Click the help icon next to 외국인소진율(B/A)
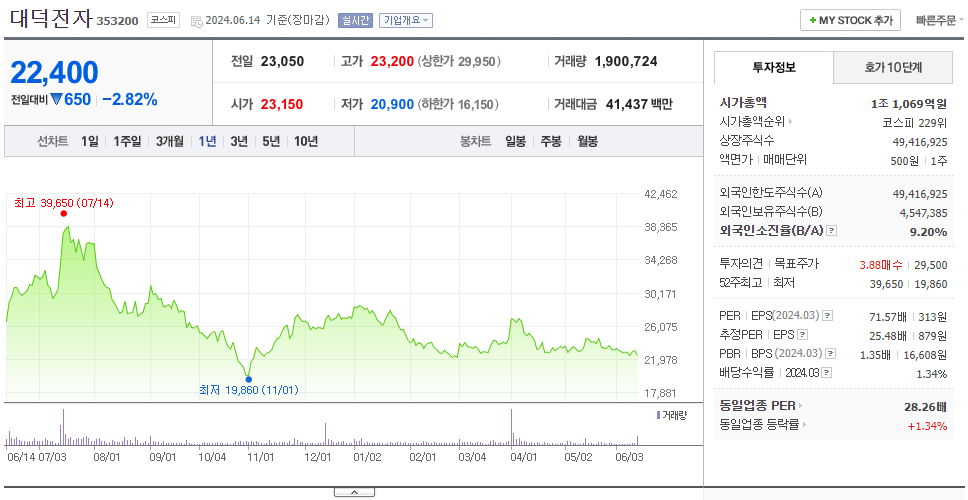Image resolution: width=968 pixels, height=500 pixels. click(x=832, y=231)
